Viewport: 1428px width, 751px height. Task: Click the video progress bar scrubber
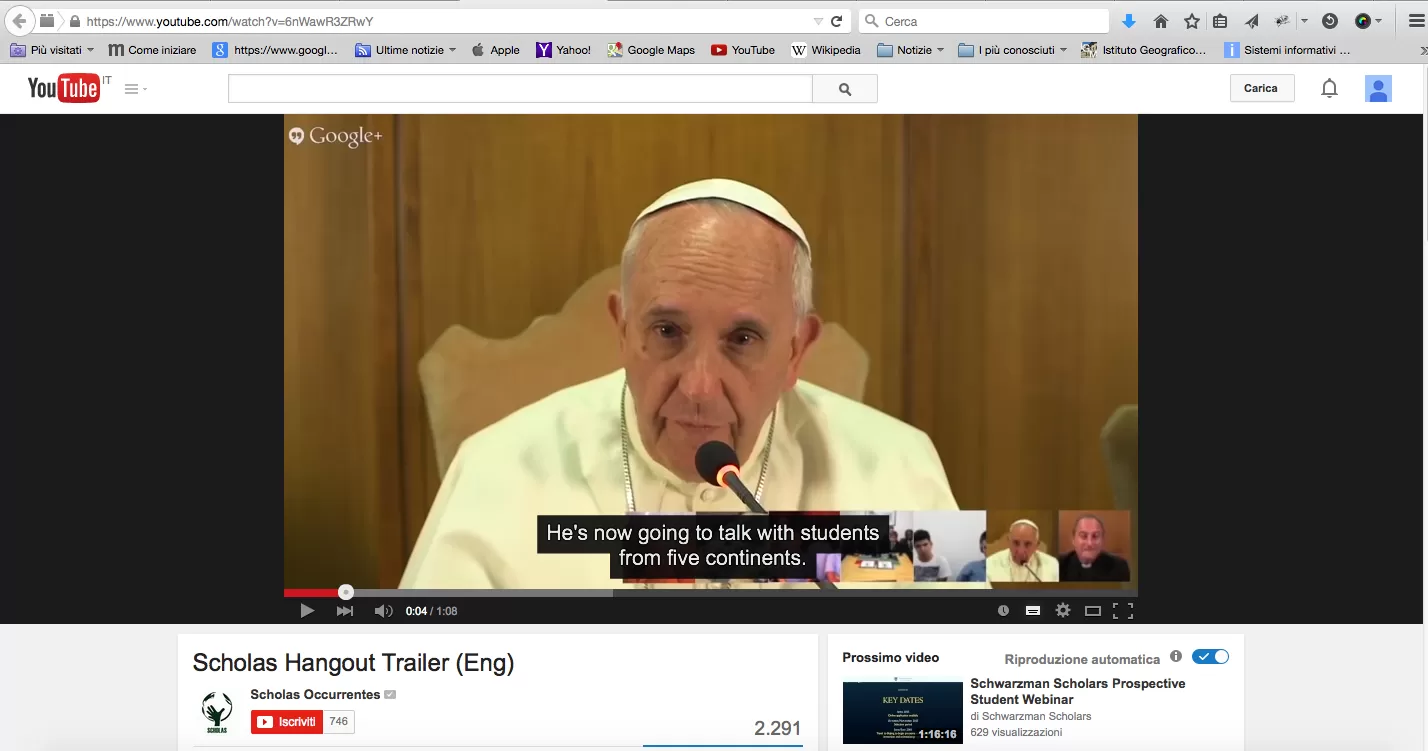tap(346, 592)
